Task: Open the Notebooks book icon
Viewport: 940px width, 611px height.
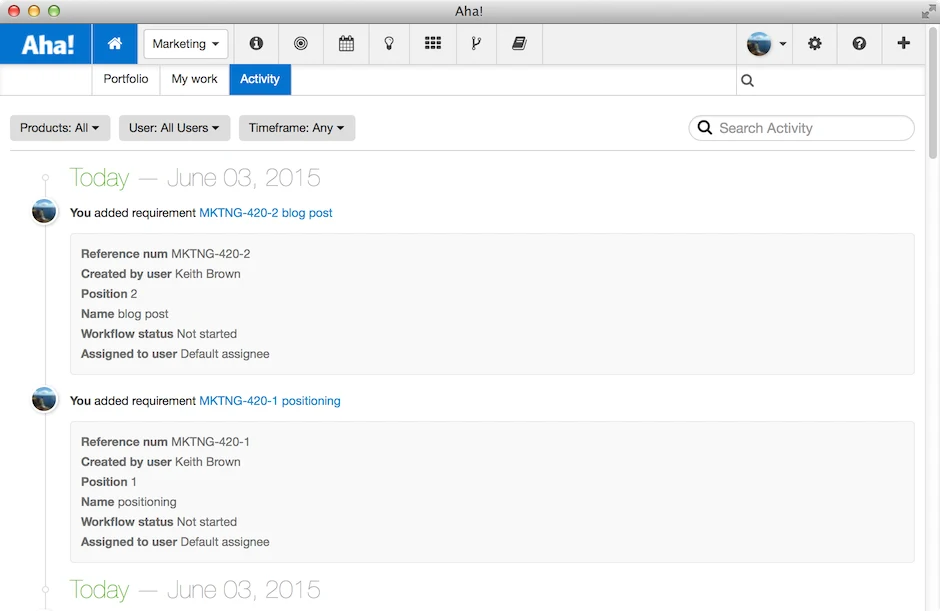Action: pyautogui.click(x=519, y=43)
